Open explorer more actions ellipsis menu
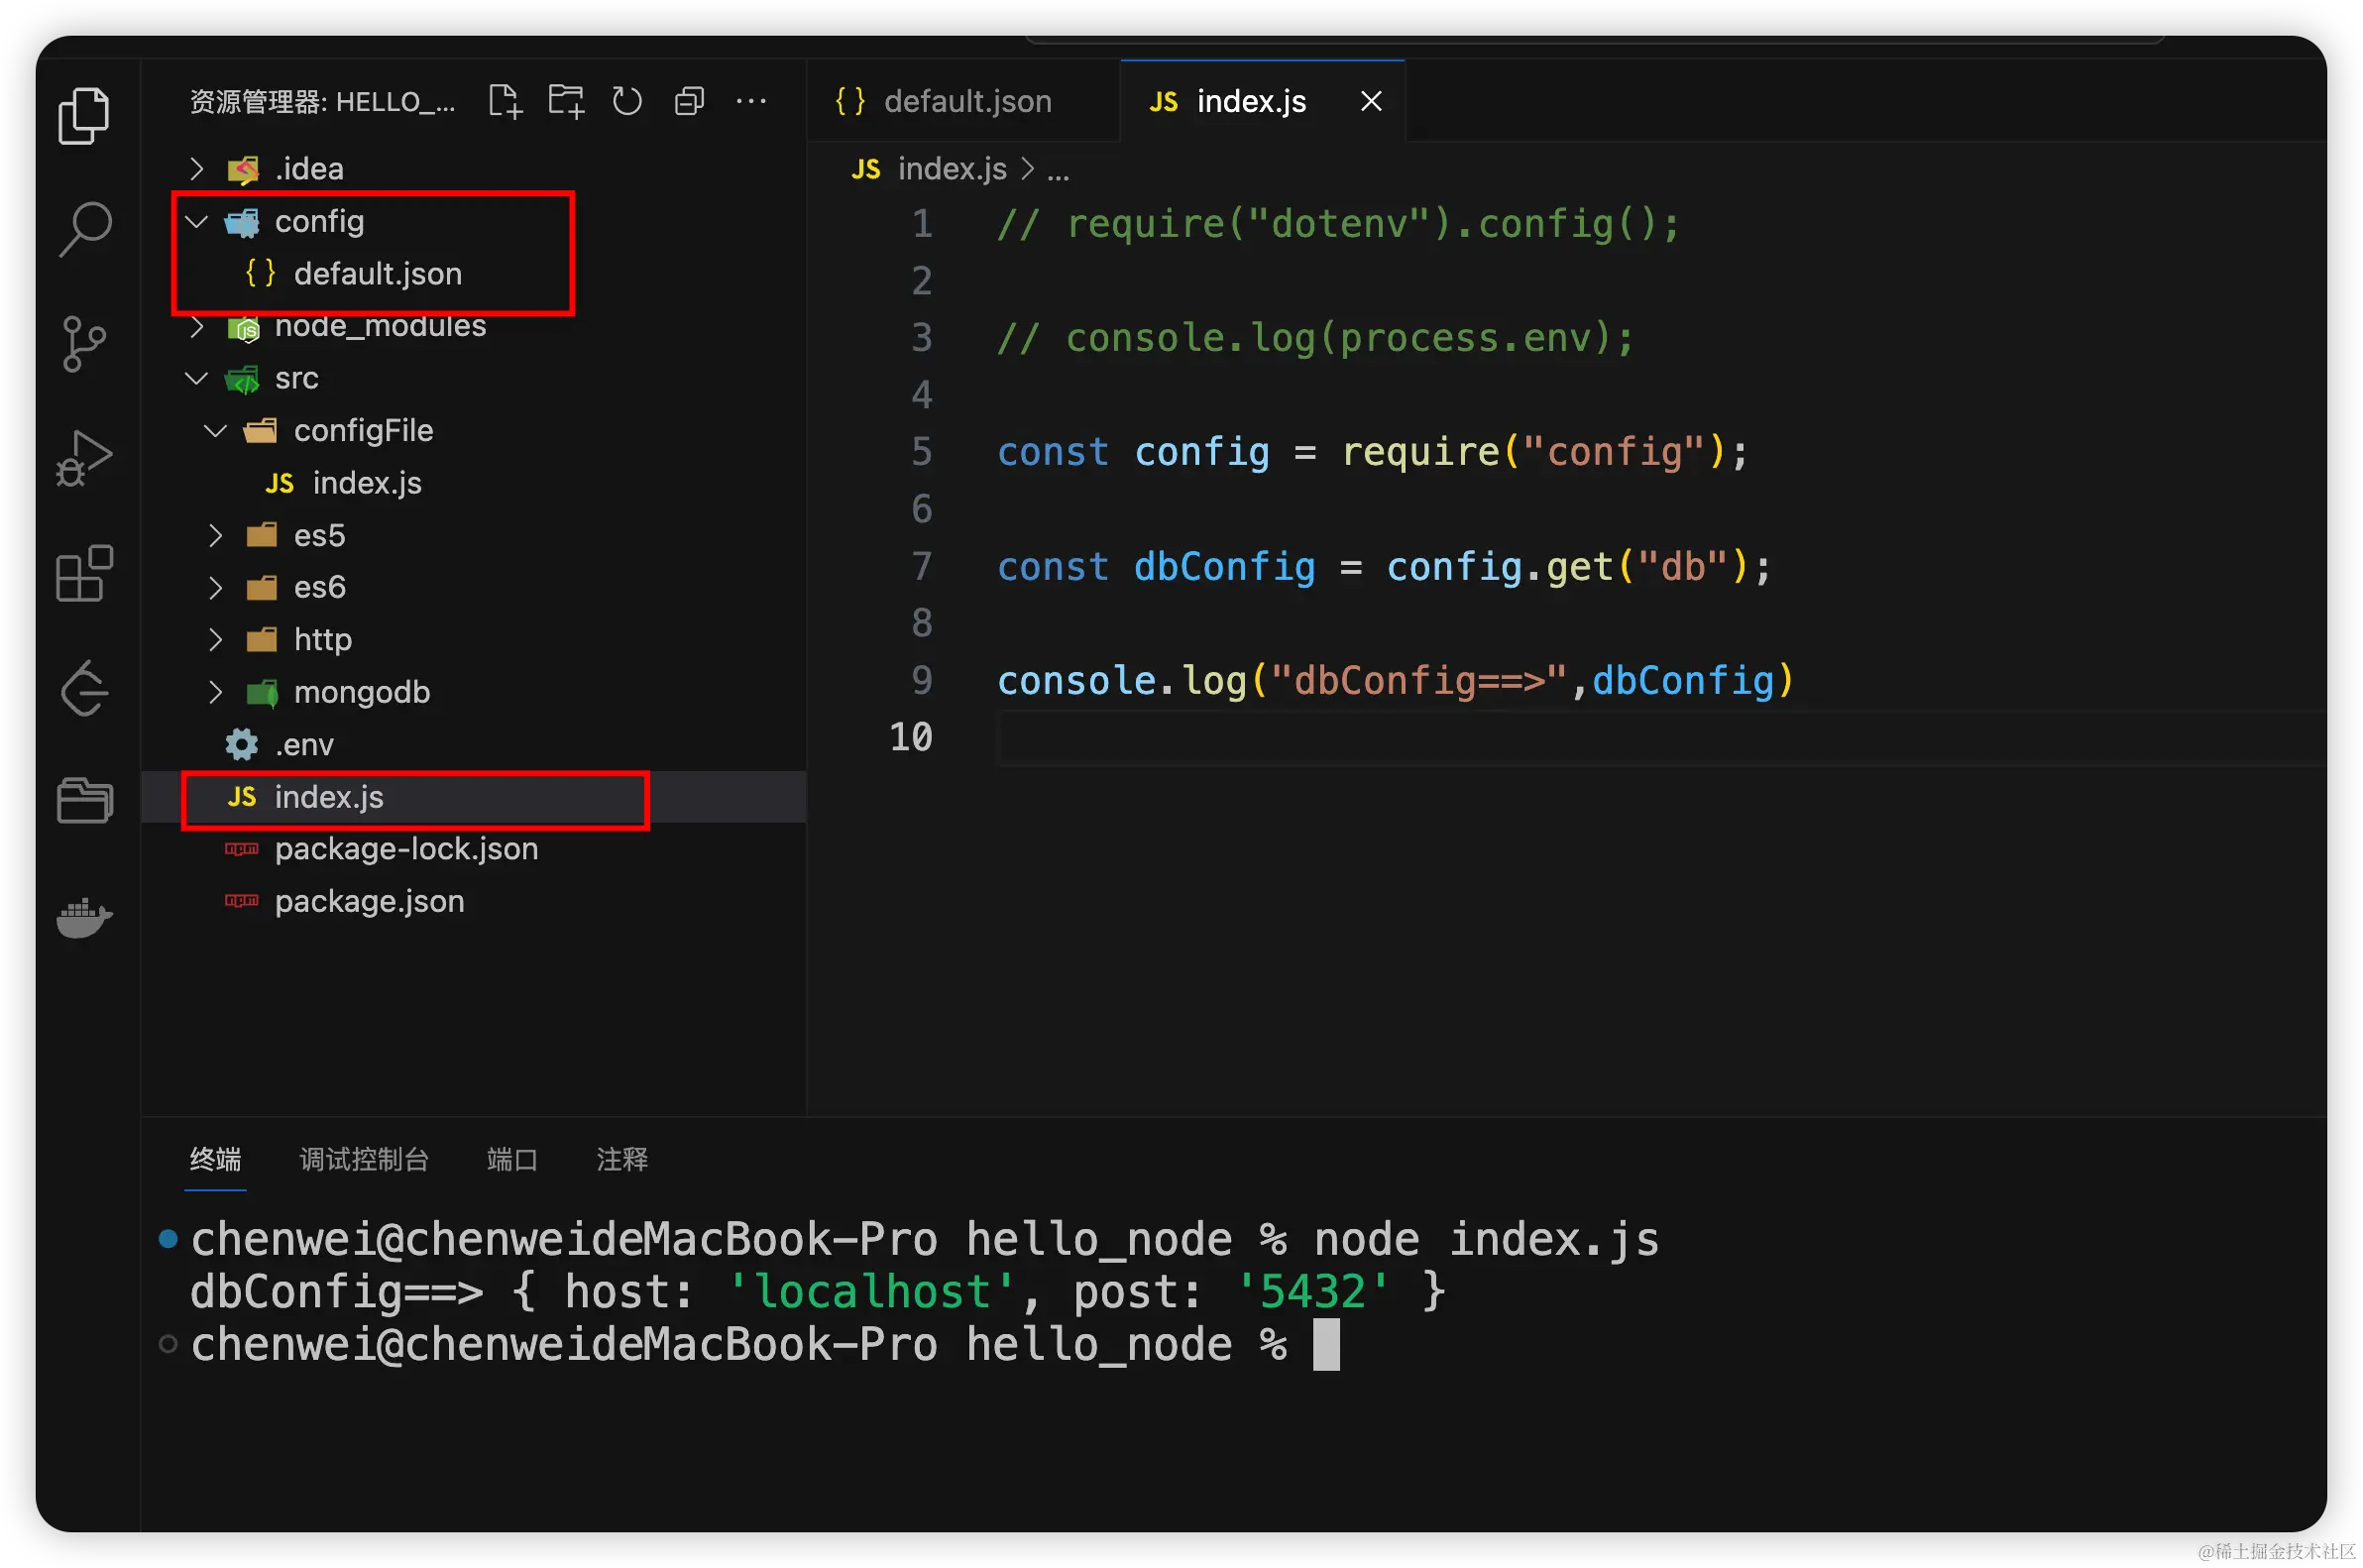This screenshot has width=2363, height=1568. coord(750,102)
